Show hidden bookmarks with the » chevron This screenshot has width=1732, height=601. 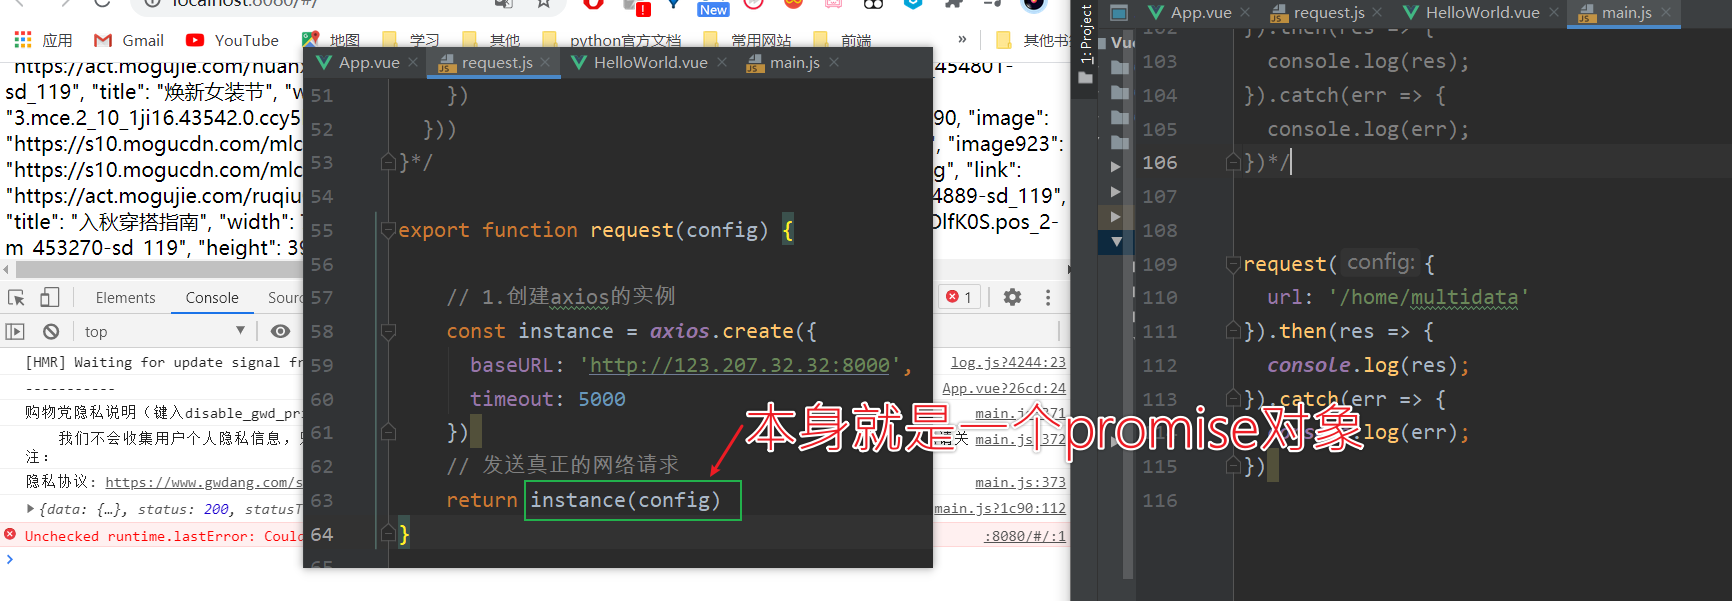click(x=962, y=40)
